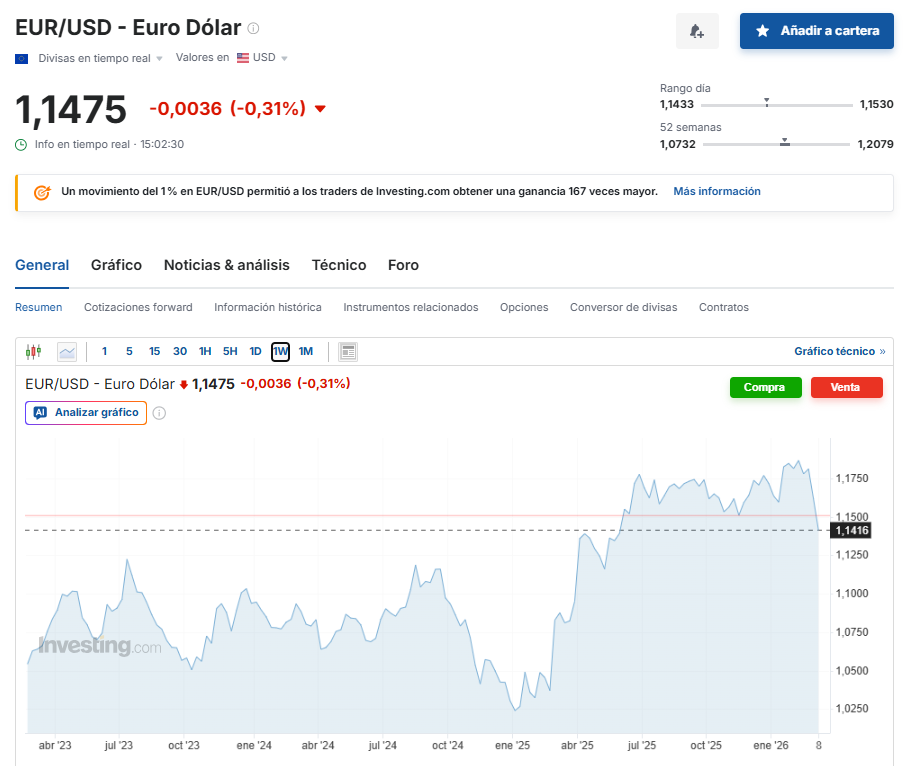
Task: Click the news overlay icon in chart toolbar
Action: click(348, 351)
